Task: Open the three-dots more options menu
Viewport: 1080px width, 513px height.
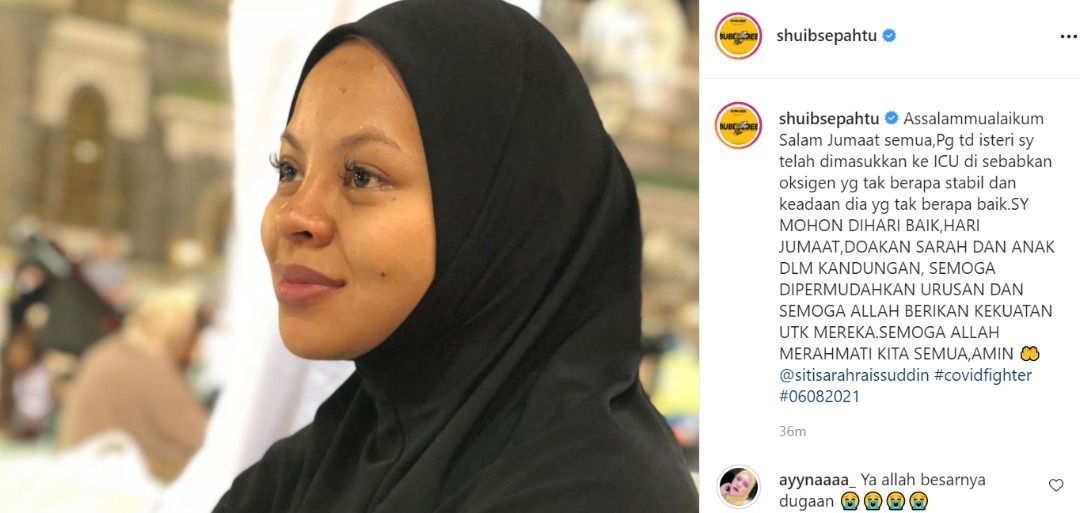Action: 1068,36
